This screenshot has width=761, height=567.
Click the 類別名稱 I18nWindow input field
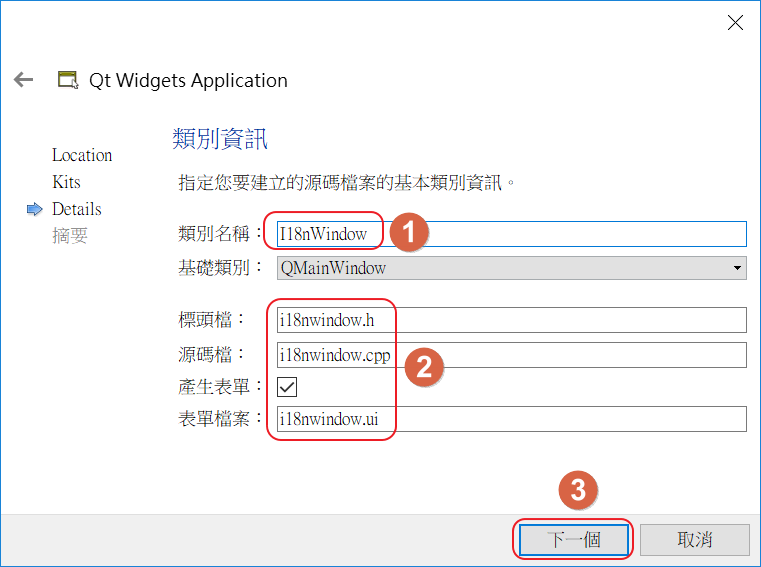point(512,234)
